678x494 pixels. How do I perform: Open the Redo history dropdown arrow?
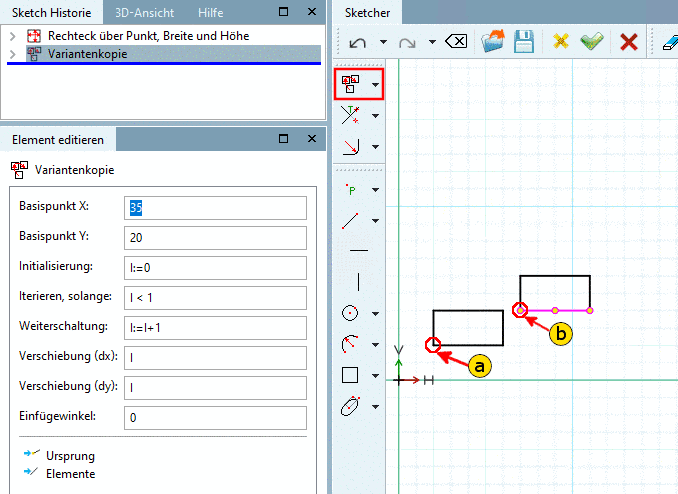tap(432, 42)
